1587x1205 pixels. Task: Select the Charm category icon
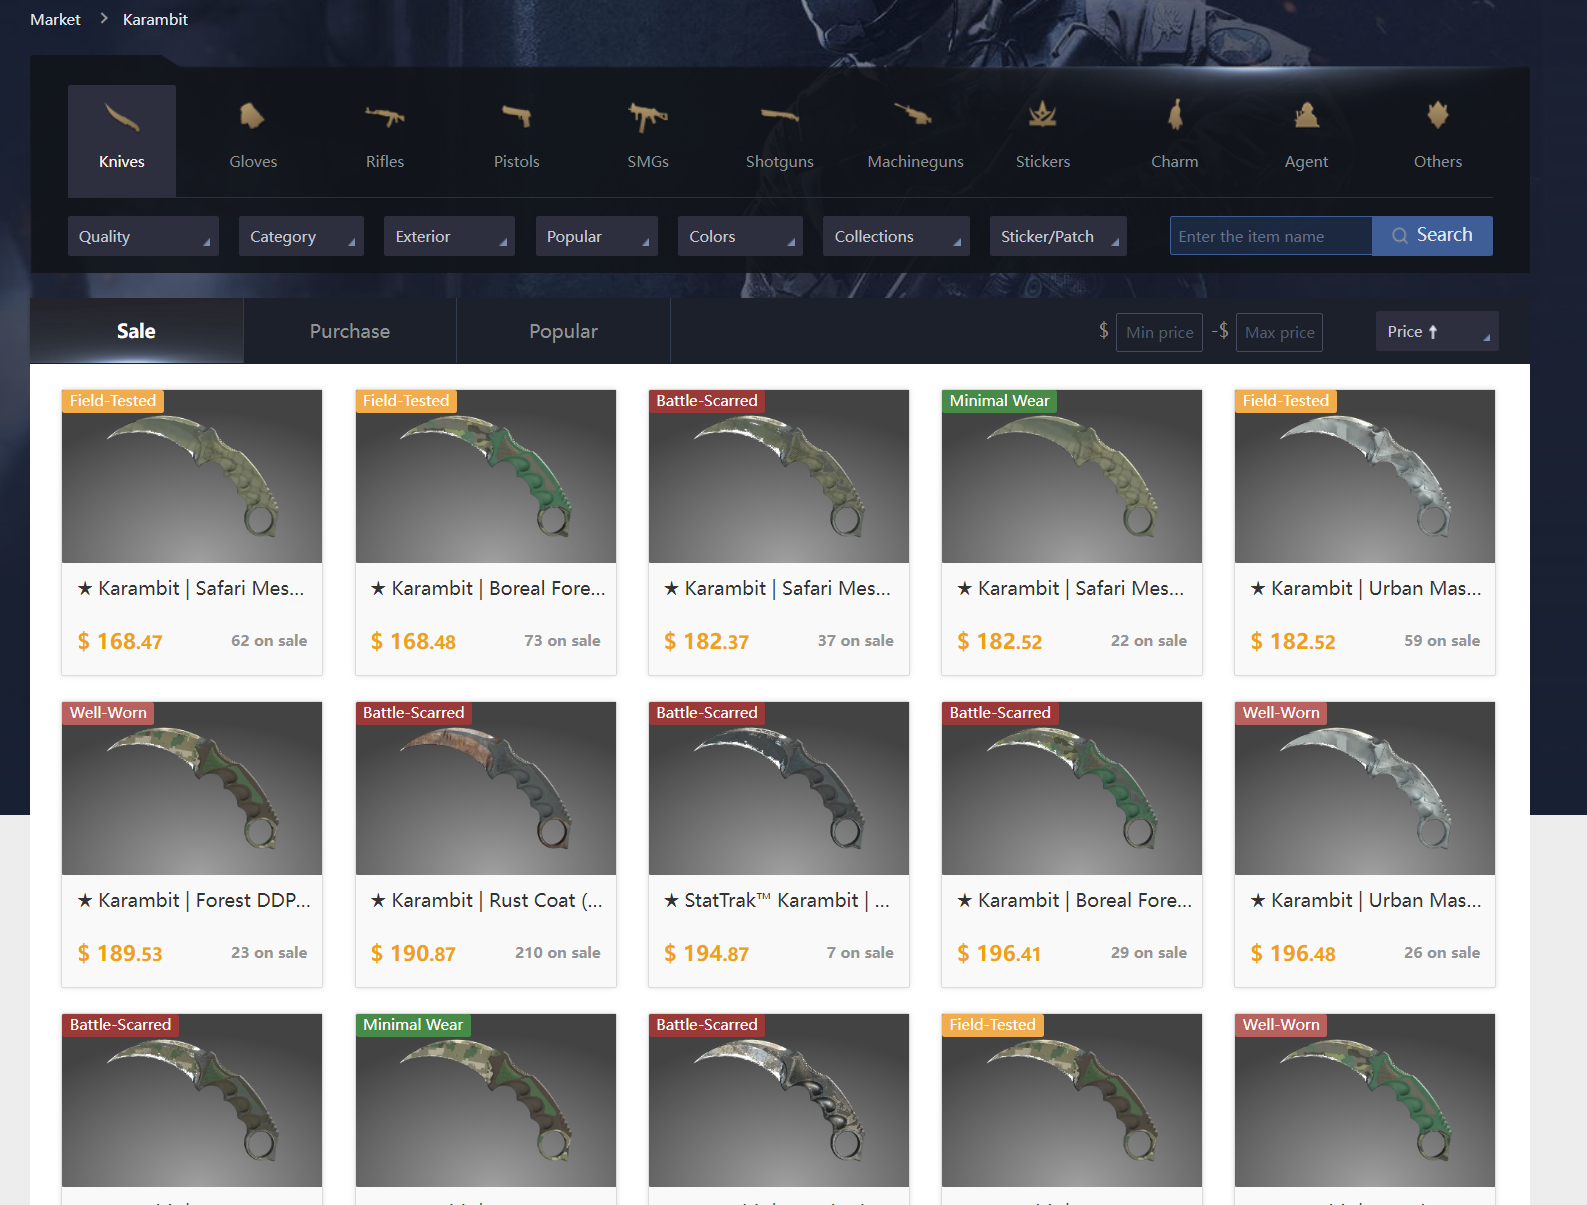pyautogui.click(x=1175, y=115)
